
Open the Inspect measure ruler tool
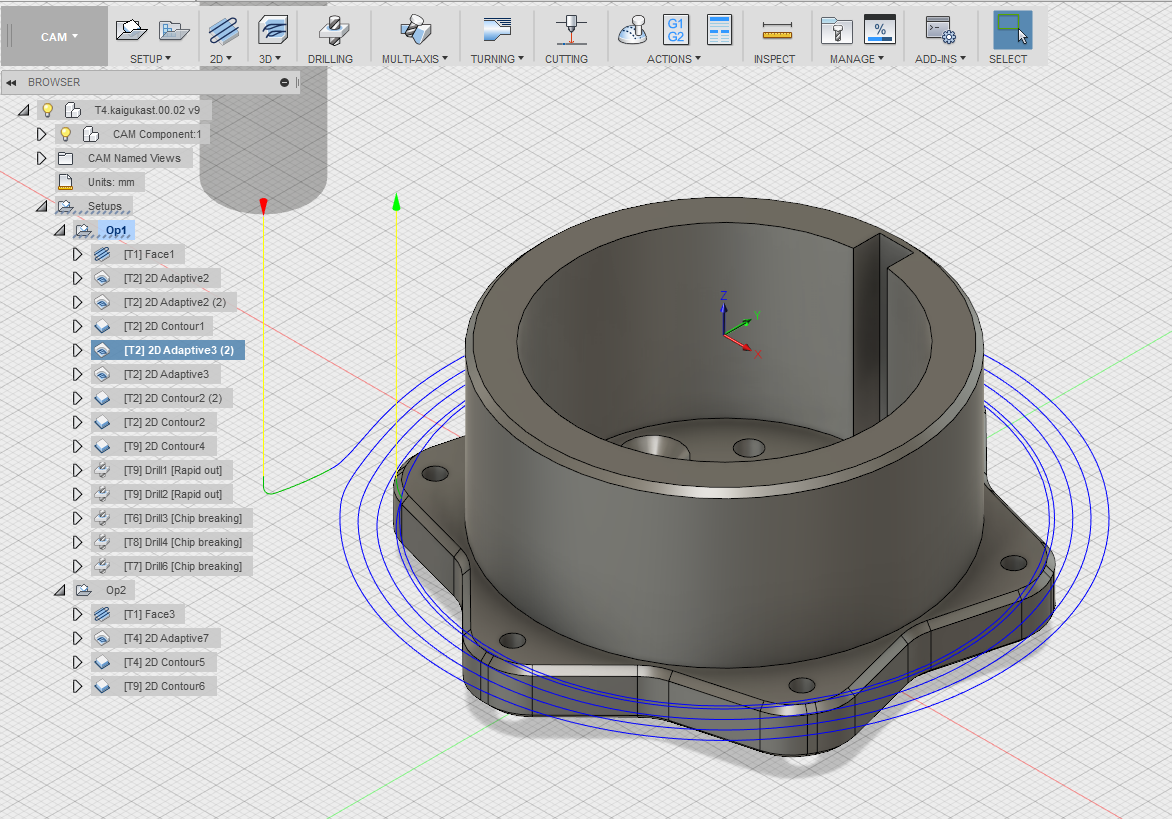pyautogui.click(x=775, y=30)
